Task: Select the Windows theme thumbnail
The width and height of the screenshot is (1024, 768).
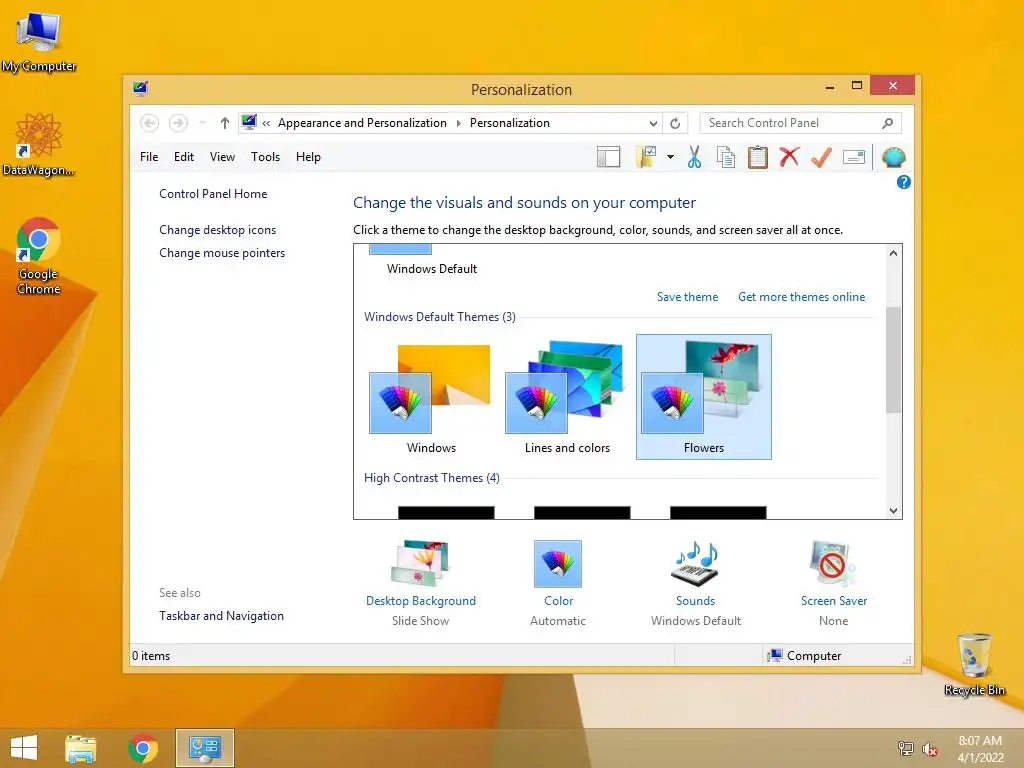Action: click(431, 397)
